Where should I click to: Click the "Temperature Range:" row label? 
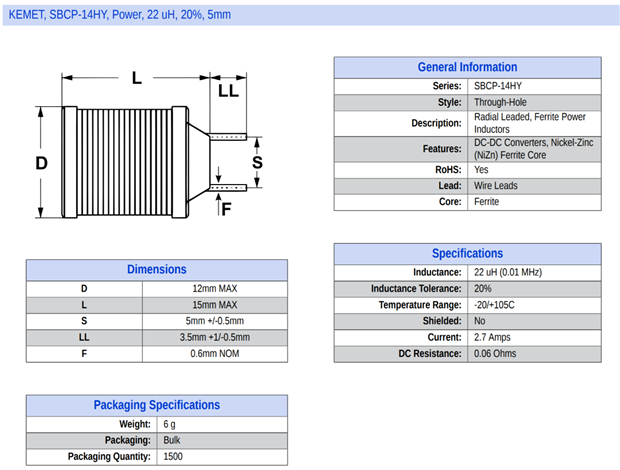tap(420, 305)
